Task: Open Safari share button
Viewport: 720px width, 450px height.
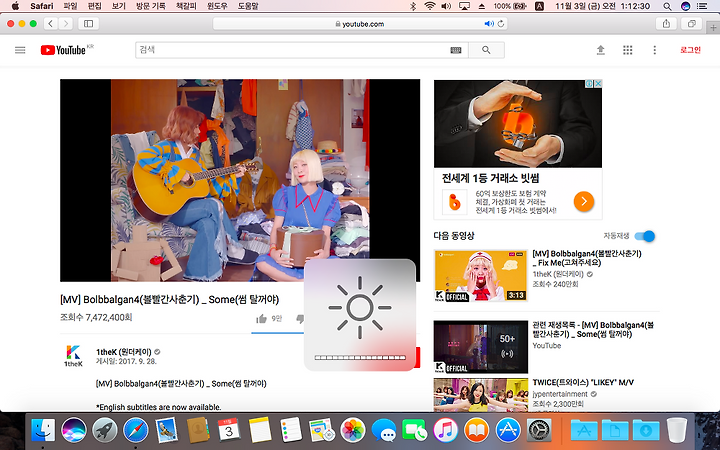Action: coord(666,23)
